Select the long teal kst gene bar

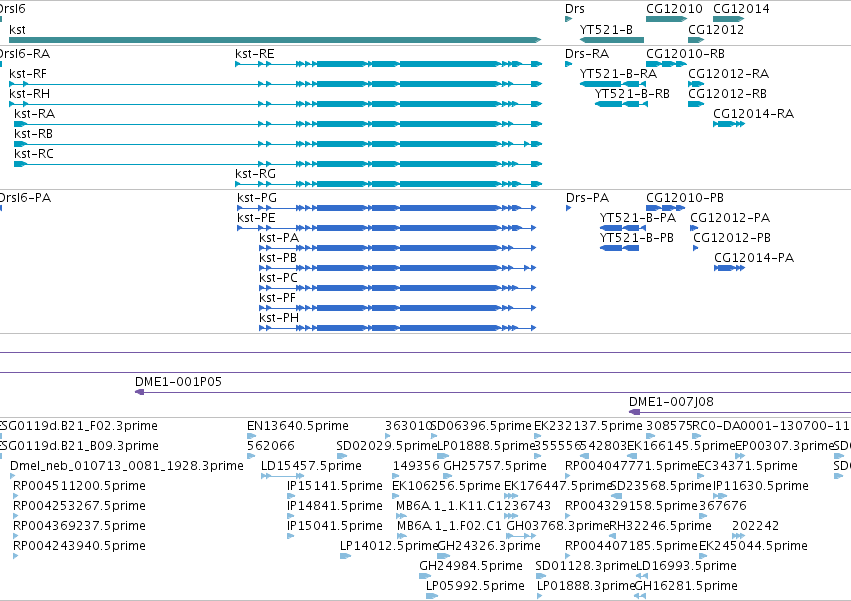[275, 40]
